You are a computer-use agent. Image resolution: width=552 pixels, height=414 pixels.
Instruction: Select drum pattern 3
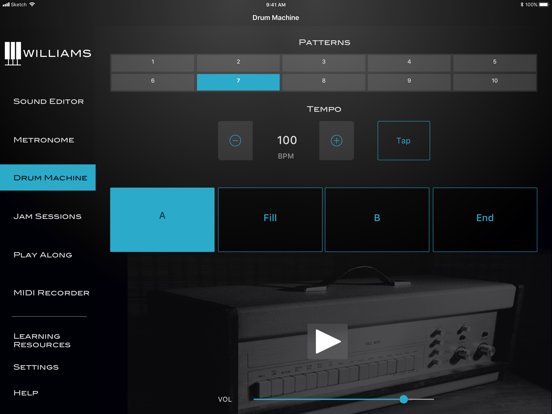tap(324, 63)
